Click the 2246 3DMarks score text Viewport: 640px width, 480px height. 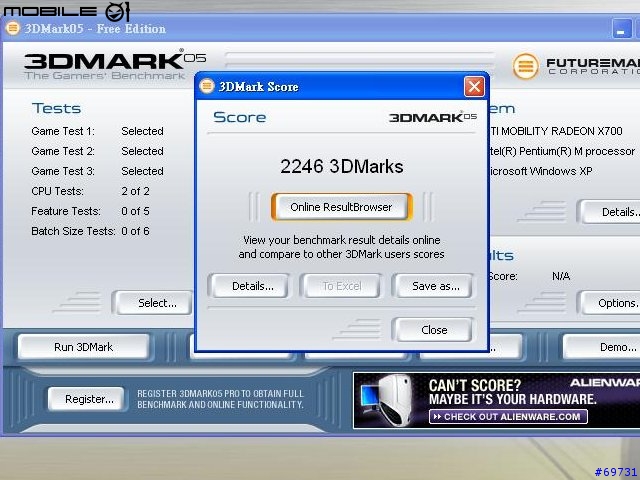click(x=342, y=167)
